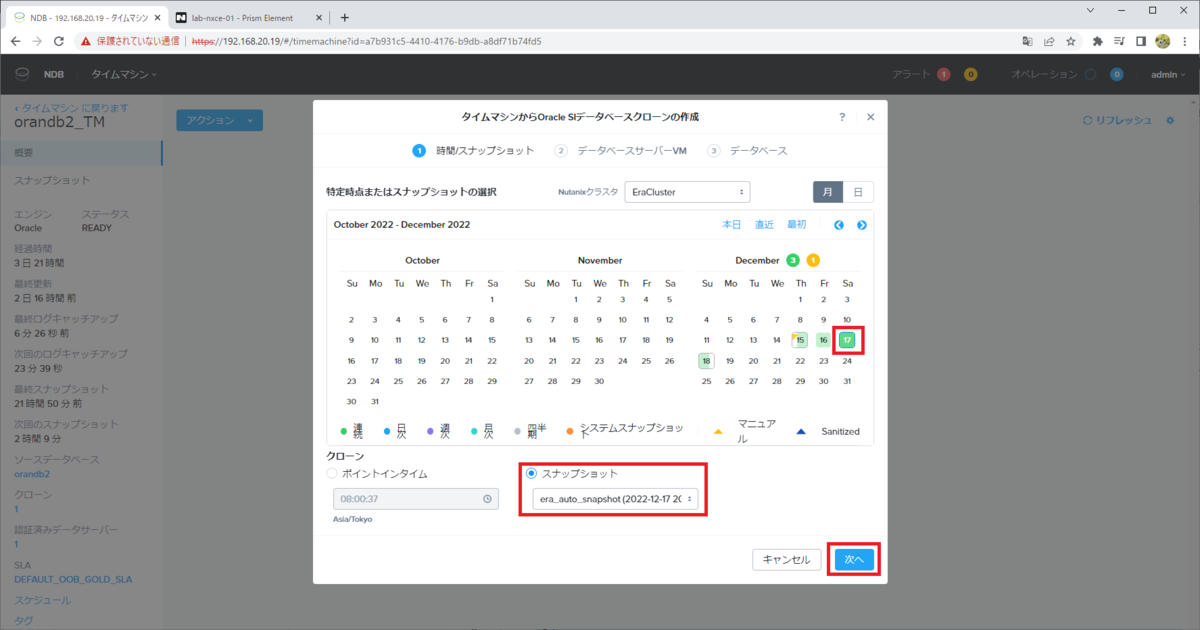The height and width of the screenshot is (630, 1200).
Task: Click the browser back arrow
Action: [x=16, y=41]
